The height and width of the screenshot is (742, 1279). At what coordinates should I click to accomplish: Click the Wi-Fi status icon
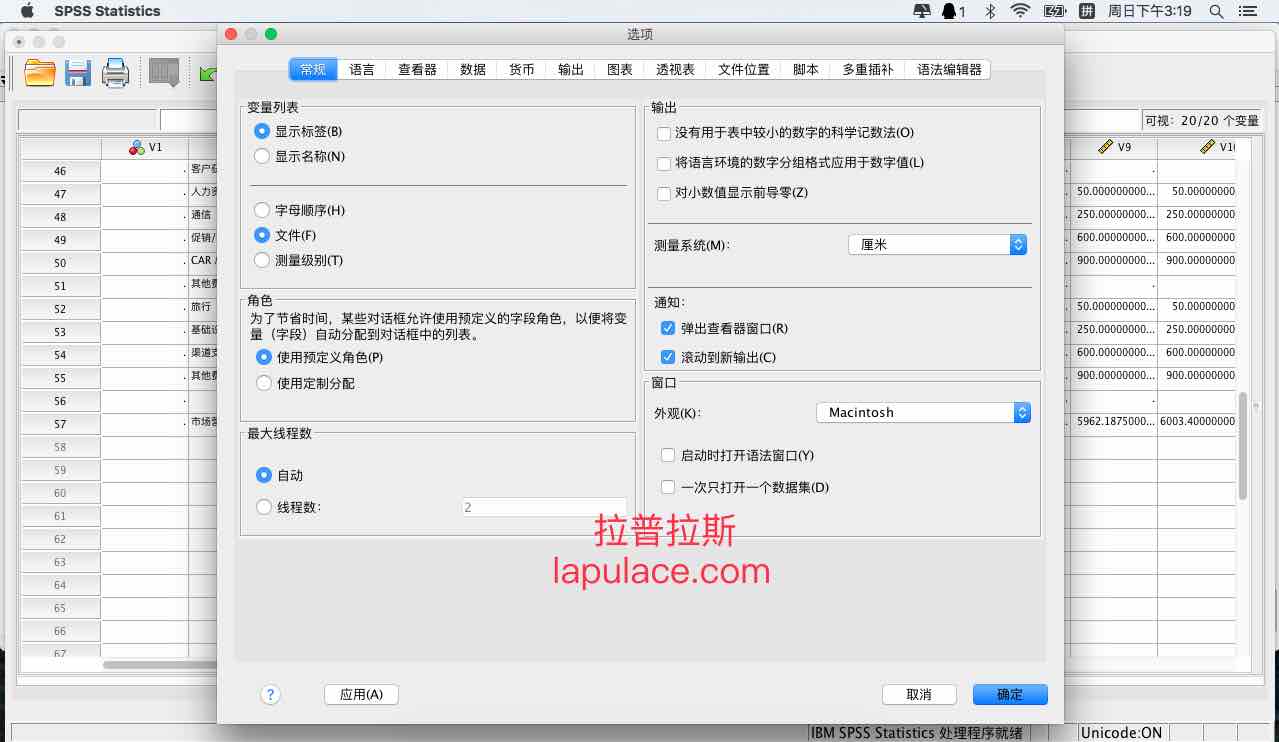click(x=1020, y=11)
